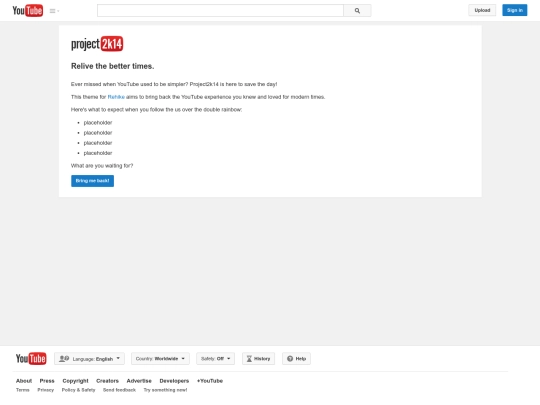The image size is (540, 405).
Task: Click the heading Relive the better times.
Action: tap(113, 66)
